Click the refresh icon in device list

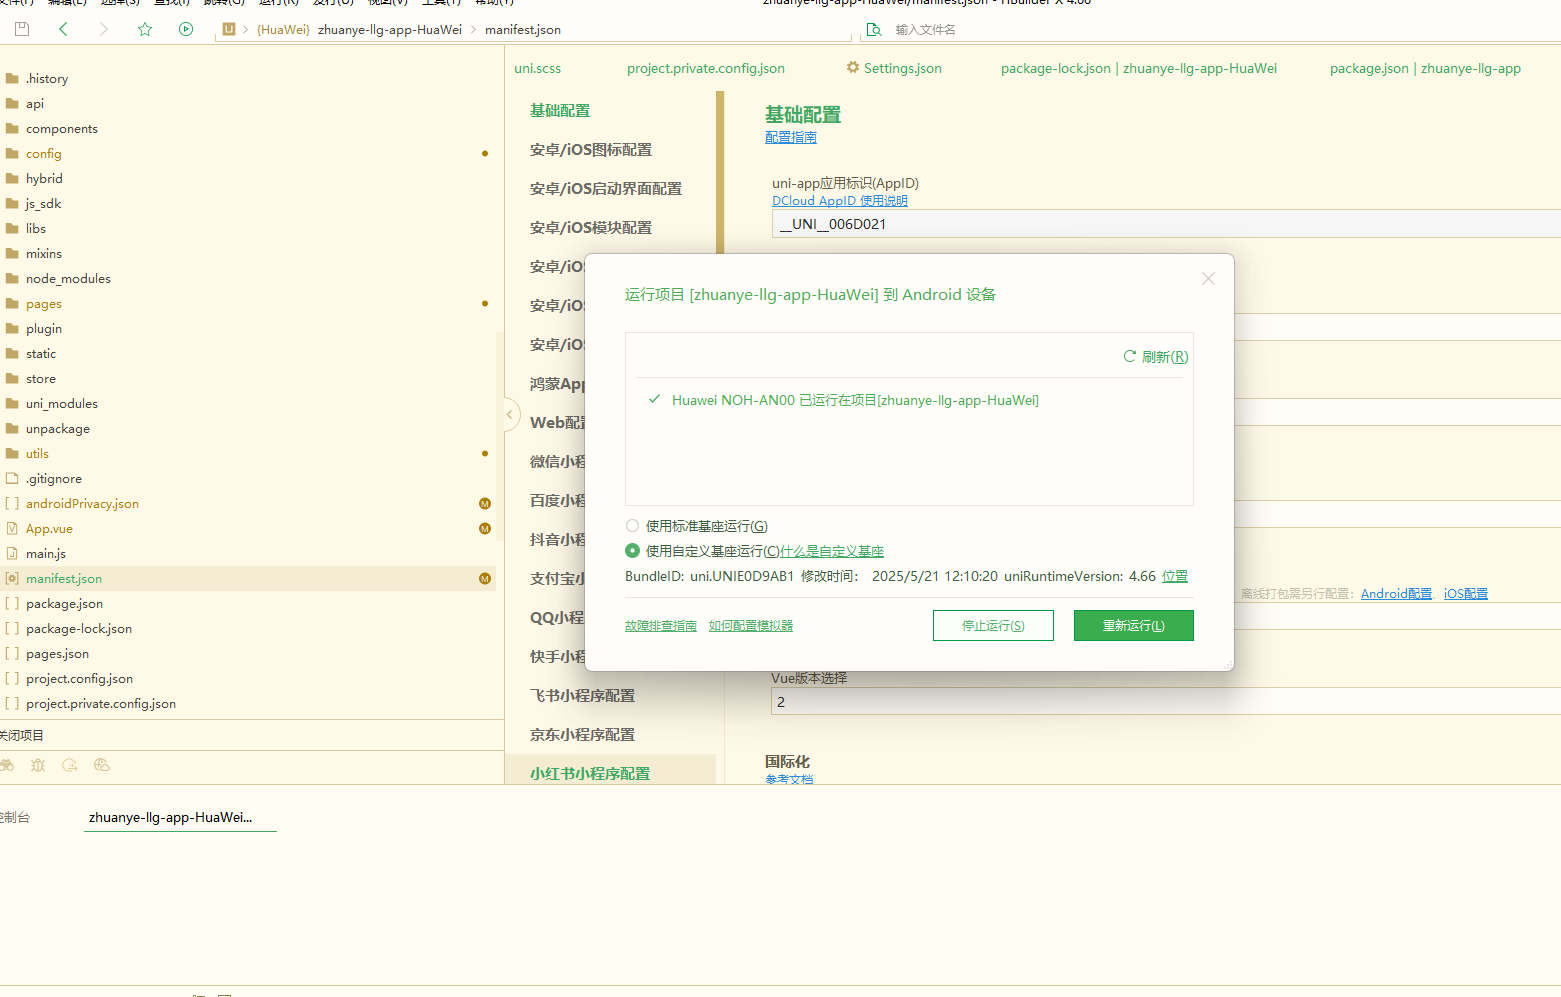click(1130, 356)
